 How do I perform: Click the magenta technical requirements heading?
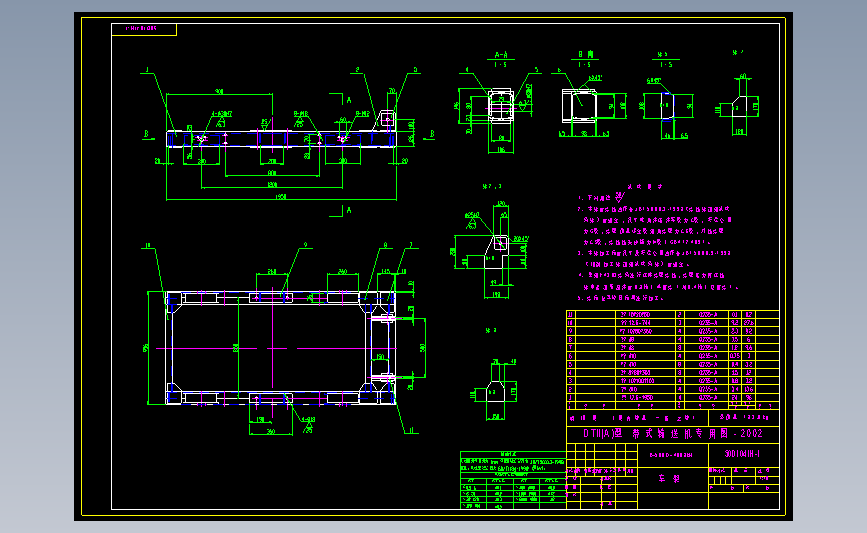click(x=644, y=187)
